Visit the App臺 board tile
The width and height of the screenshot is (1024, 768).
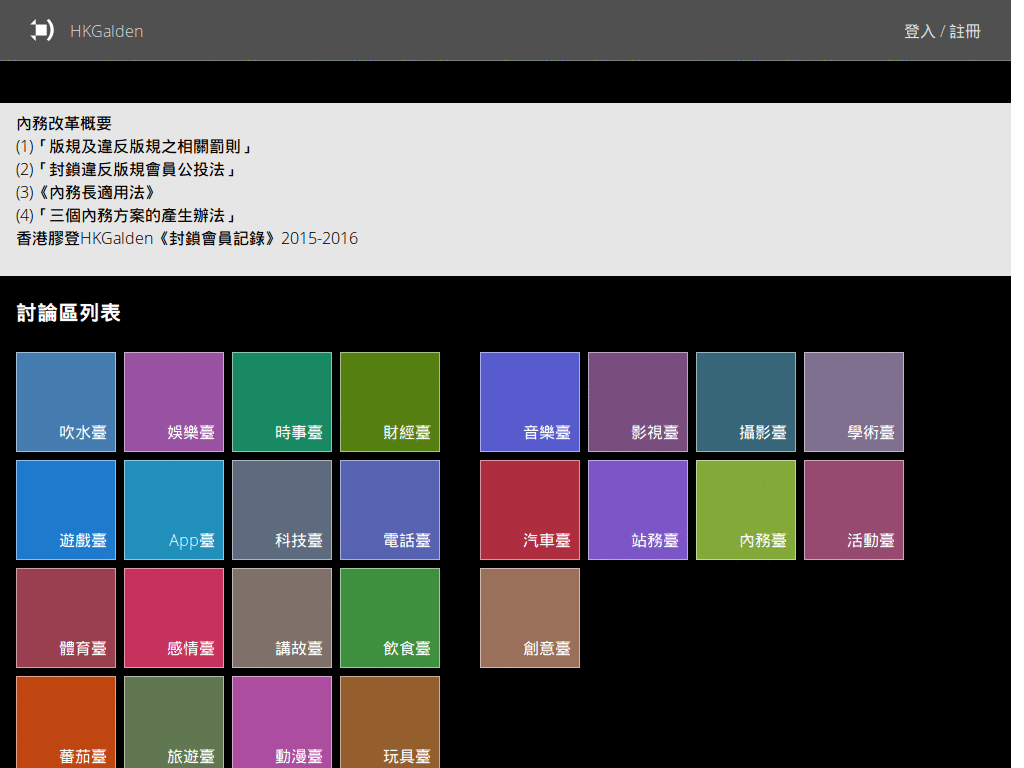click(x=174, y=510)
